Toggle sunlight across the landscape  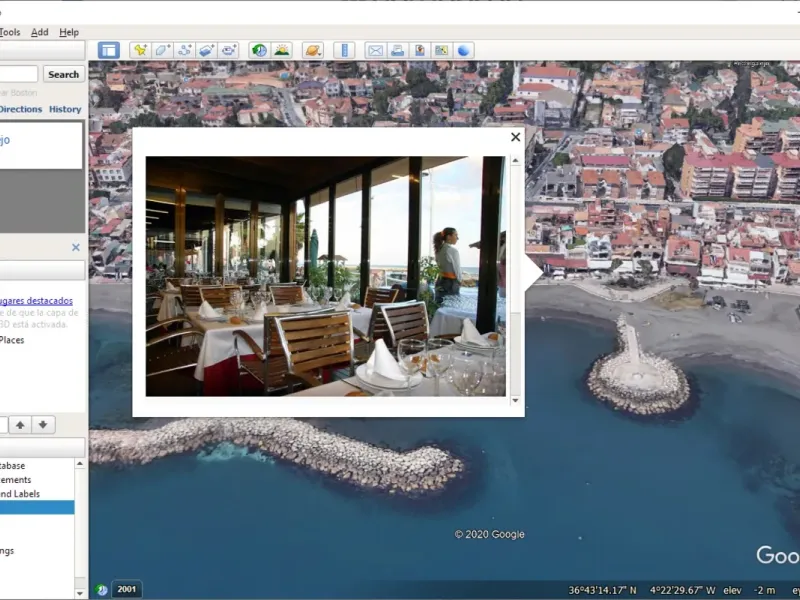click(282, 50)
